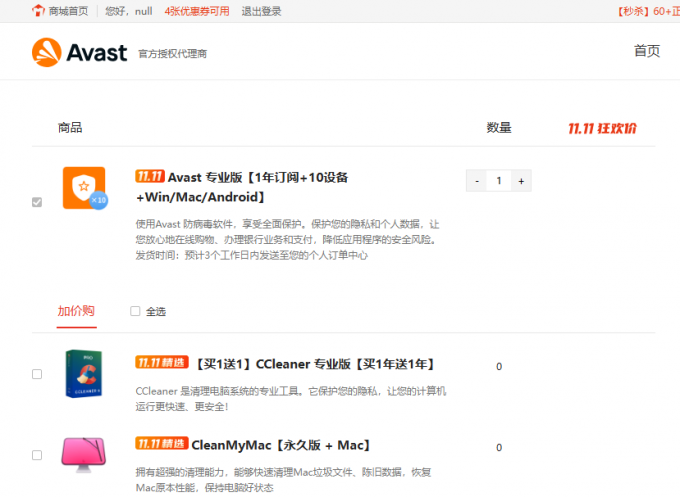This screenshot has height=497, width=680.
Task: Open the CCleaner 专业版 title link
Action: click(x=314, y=364)
